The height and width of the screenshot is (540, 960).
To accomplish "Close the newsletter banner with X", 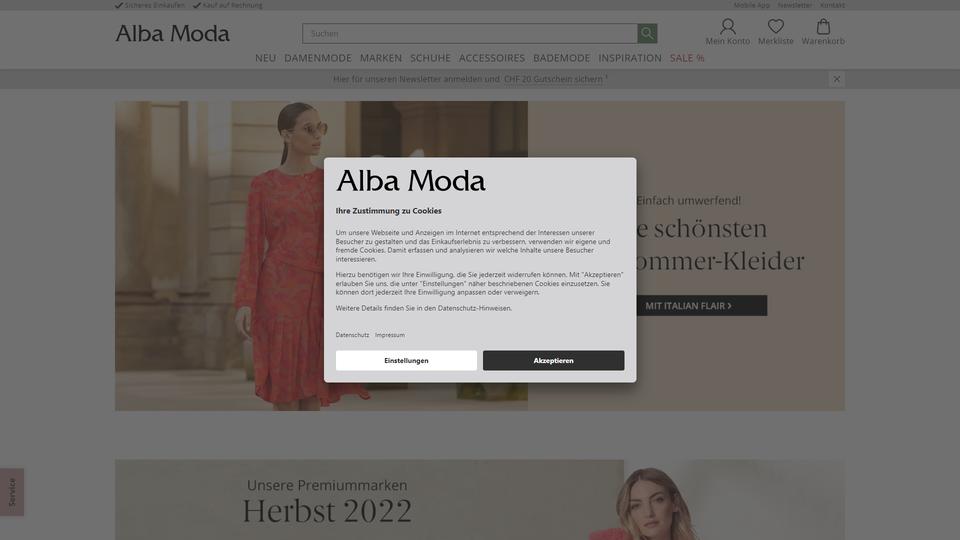I will 836,79.
